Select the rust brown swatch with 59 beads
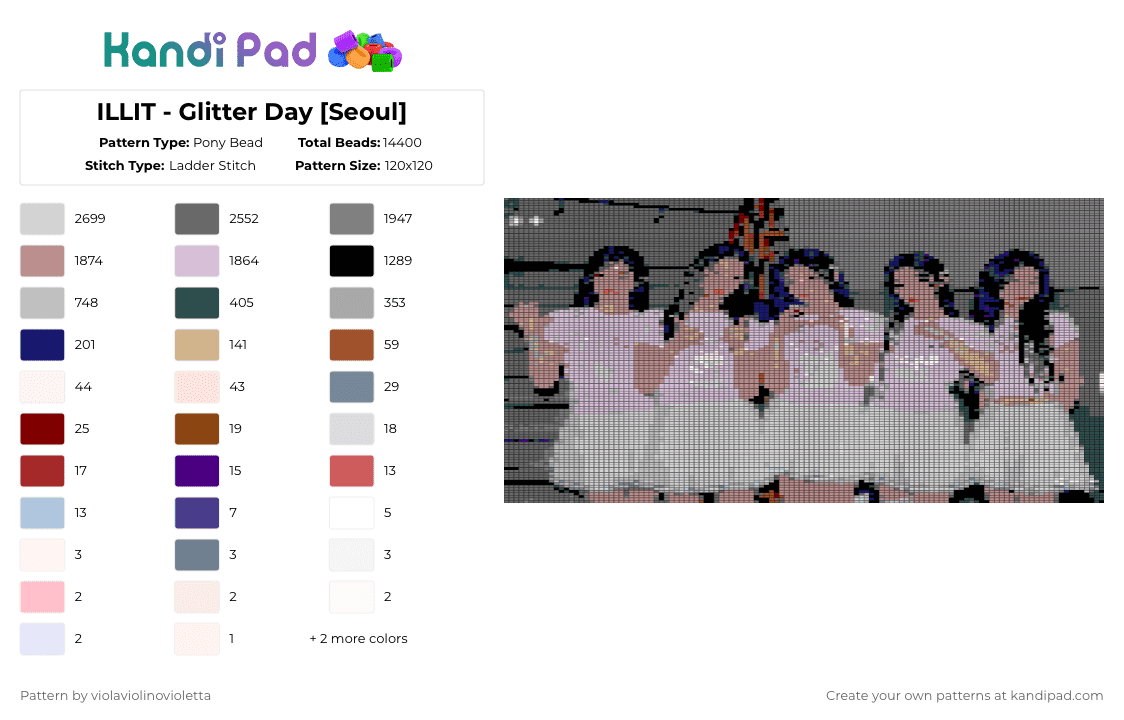 click(352, 345)
